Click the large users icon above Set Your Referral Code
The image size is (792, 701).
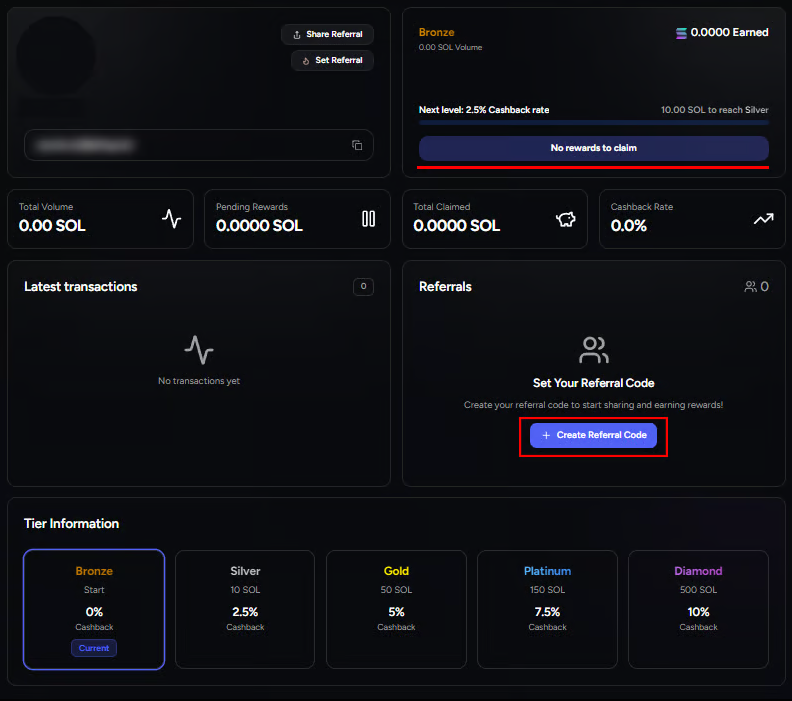coord(593,349)
